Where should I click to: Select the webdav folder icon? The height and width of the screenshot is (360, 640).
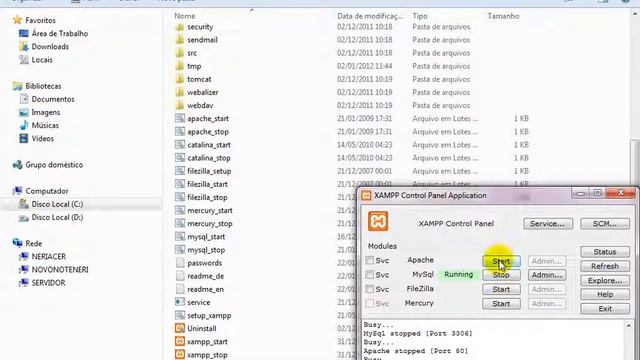coord(180,105)
